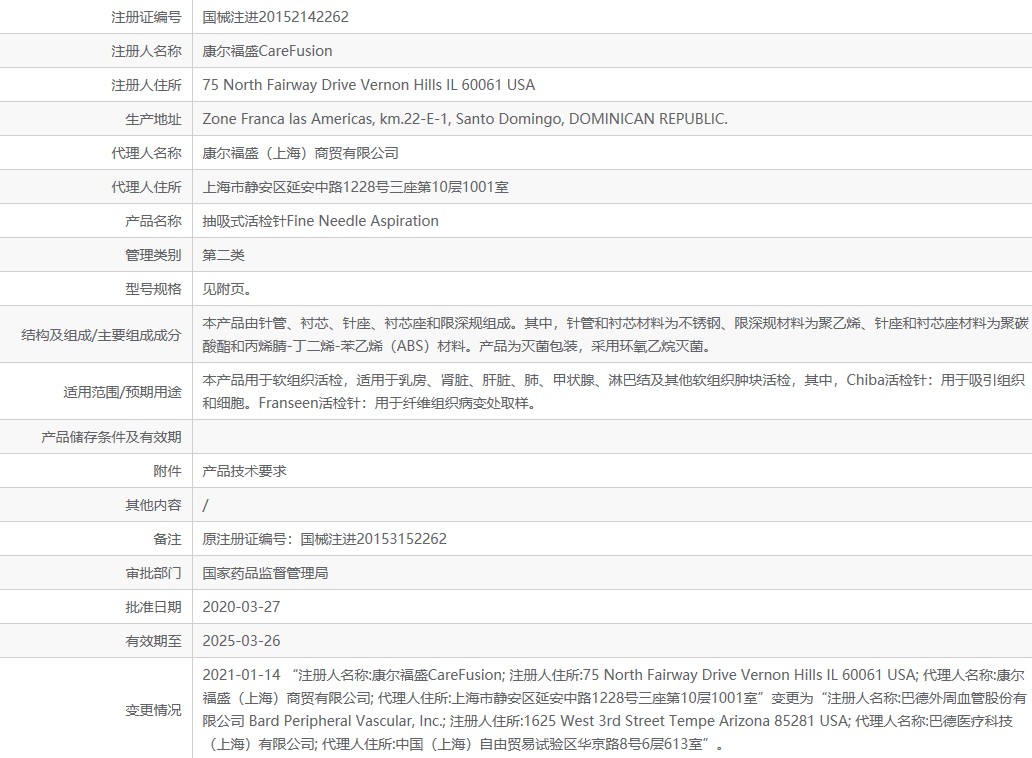This screenshot has width=1032, height=758.
Task: Select the 见附页。 value
Action: [x=227, y=289]
